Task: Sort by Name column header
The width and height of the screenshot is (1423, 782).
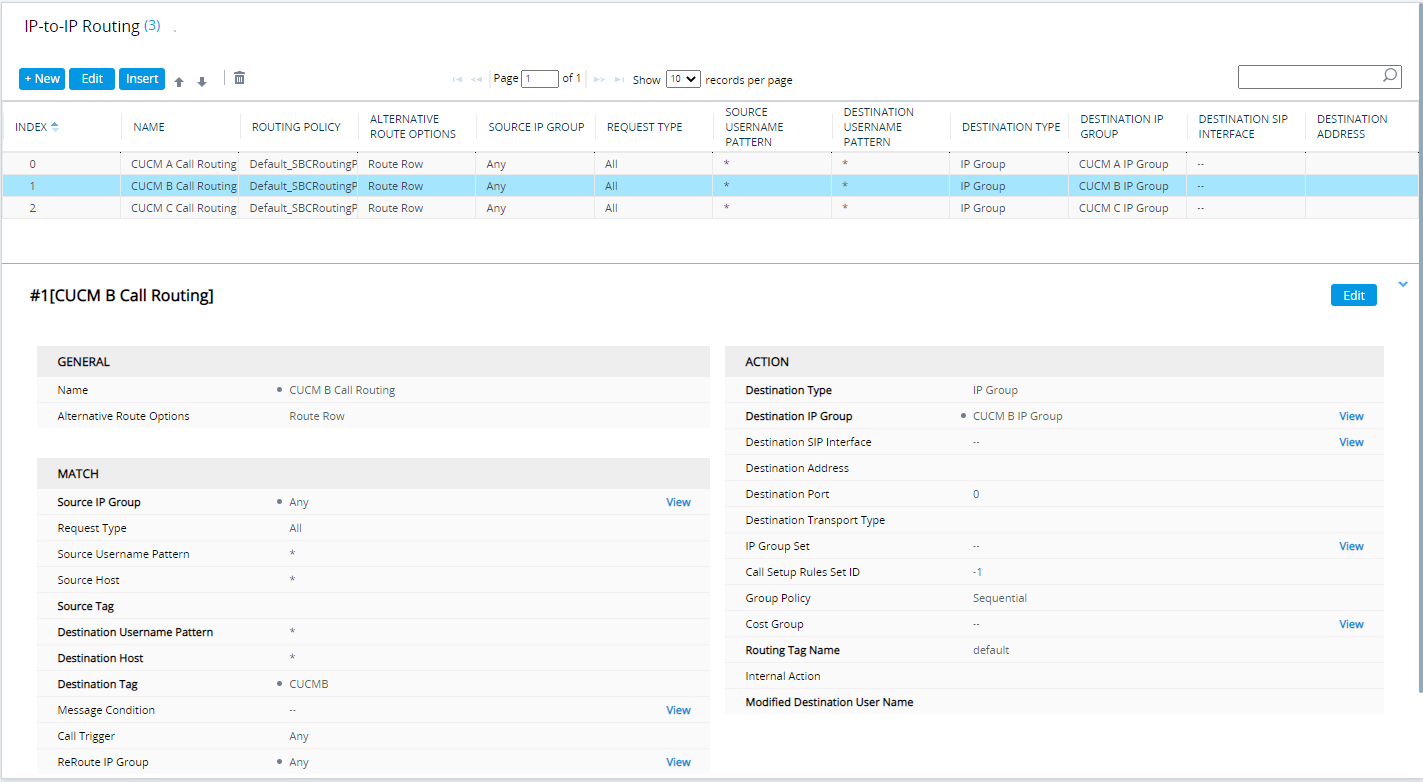Action: click(x=148, y=127)
